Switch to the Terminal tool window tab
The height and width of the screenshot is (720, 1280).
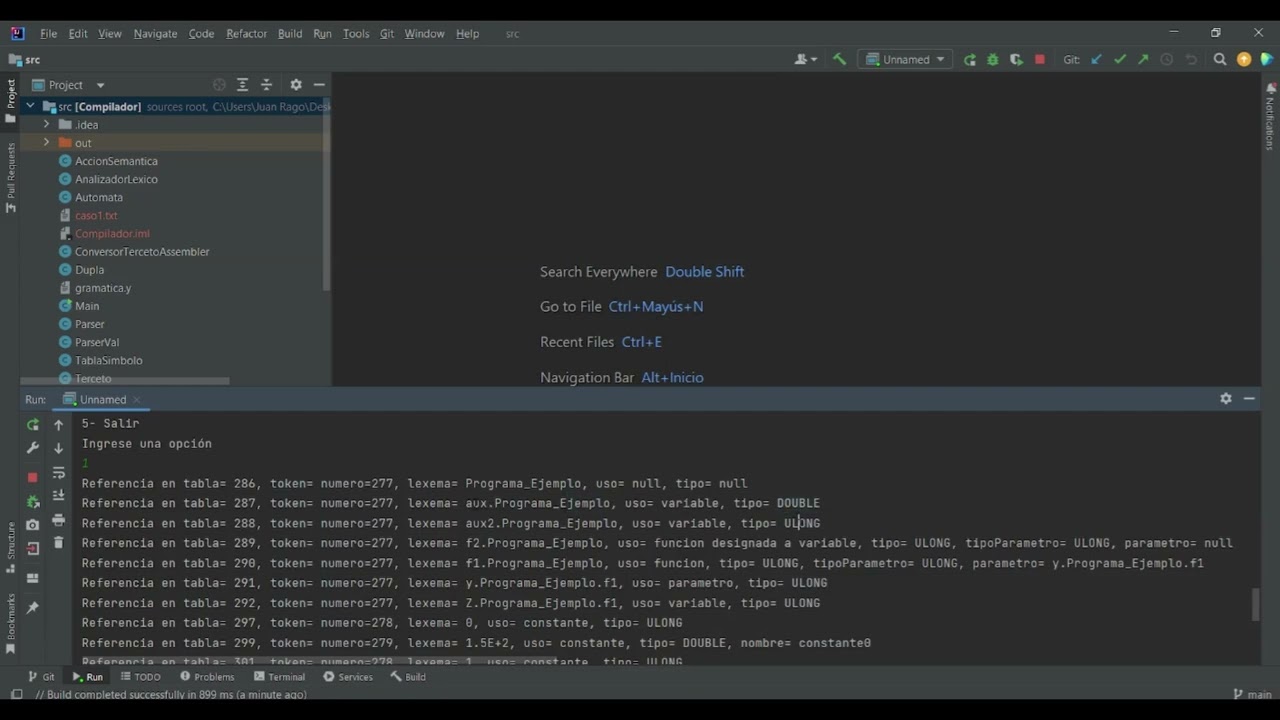[x=280, y=677]
